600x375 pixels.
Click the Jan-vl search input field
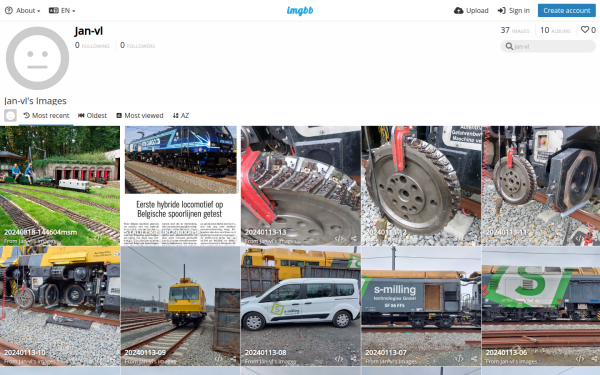(548, 46)
